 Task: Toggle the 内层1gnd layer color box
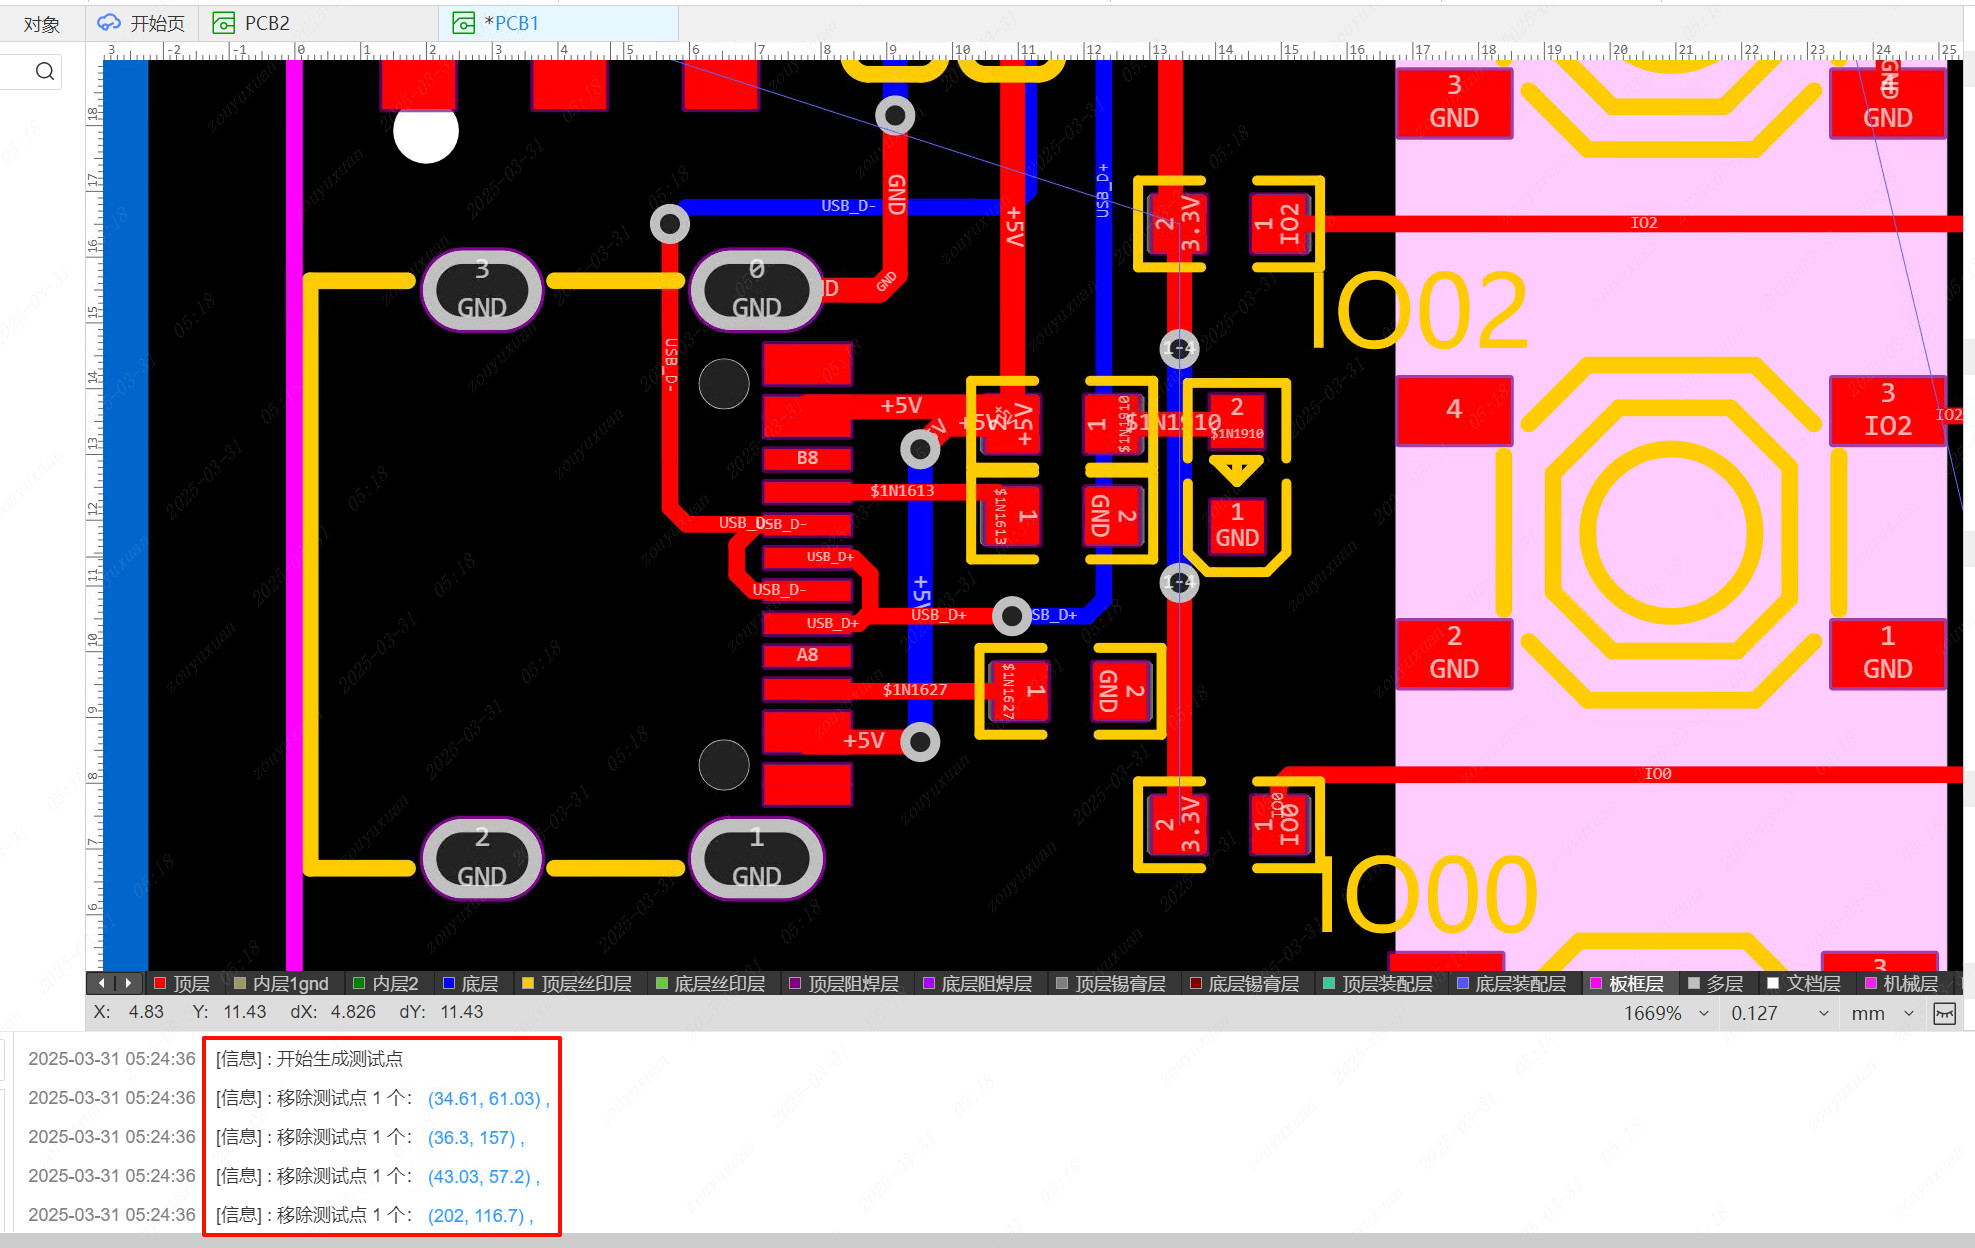click(240, 984)
